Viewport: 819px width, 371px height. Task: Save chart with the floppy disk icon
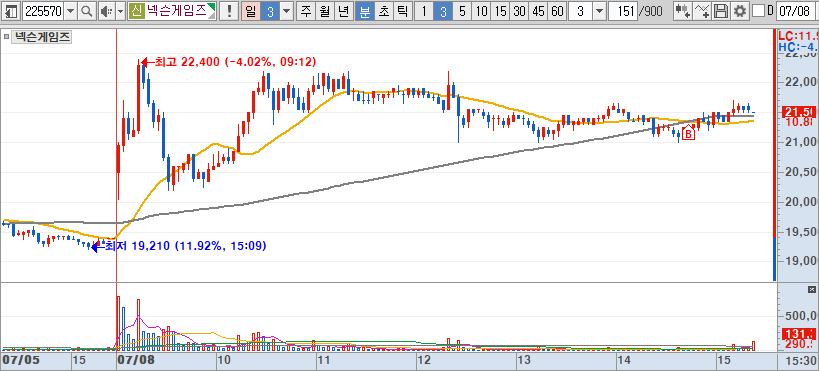(721, 10)
